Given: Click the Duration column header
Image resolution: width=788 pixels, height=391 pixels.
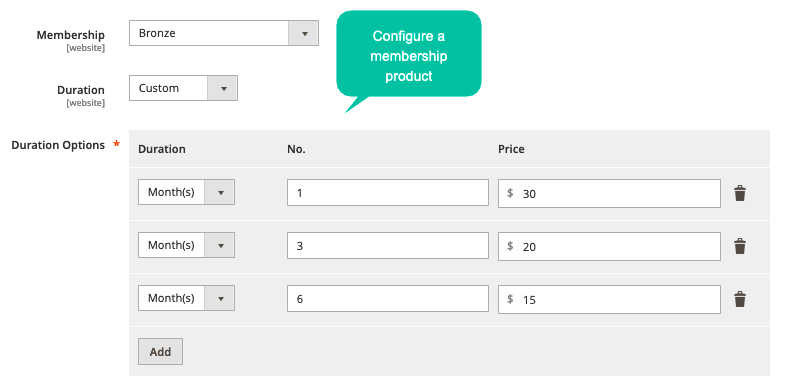Looking at the screenshot, I should point(162,149).
